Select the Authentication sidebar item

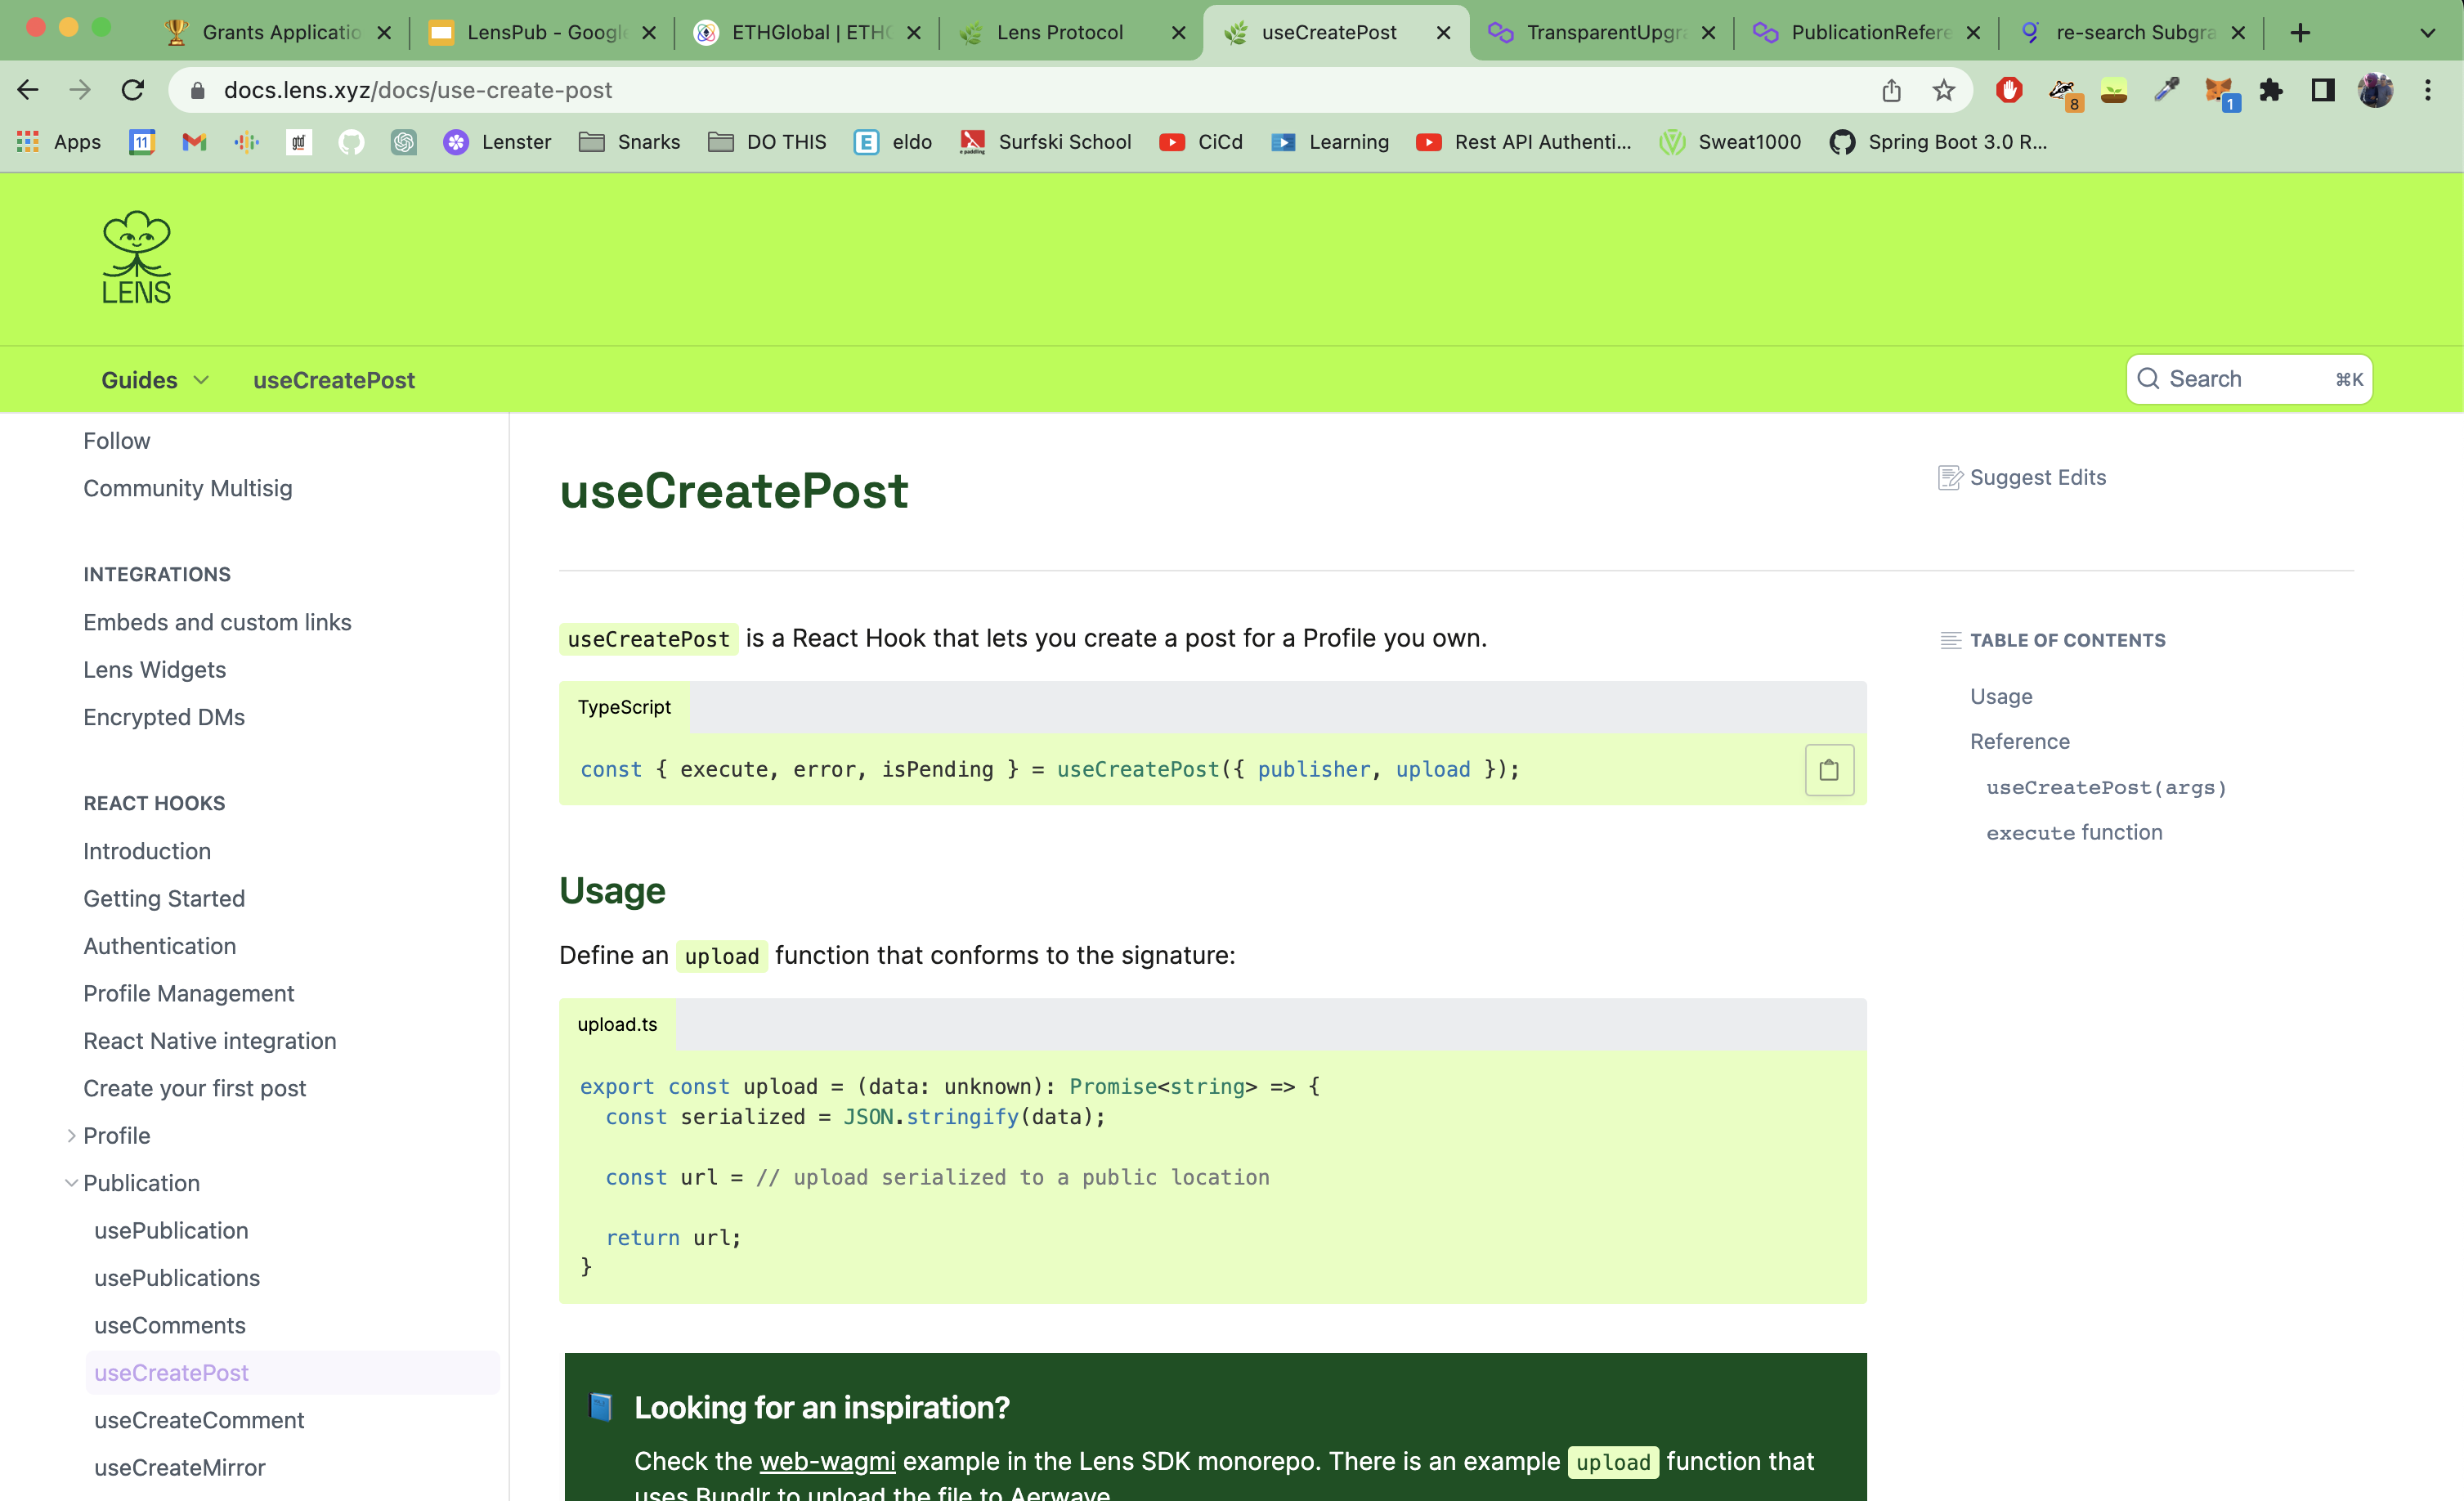(x=159, y=947)
